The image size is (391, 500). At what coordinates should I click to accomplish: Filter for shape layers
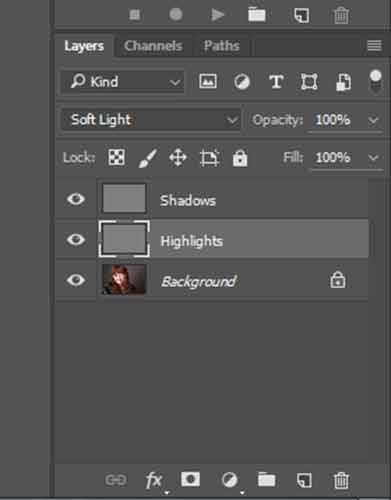[x=309, y=82]
